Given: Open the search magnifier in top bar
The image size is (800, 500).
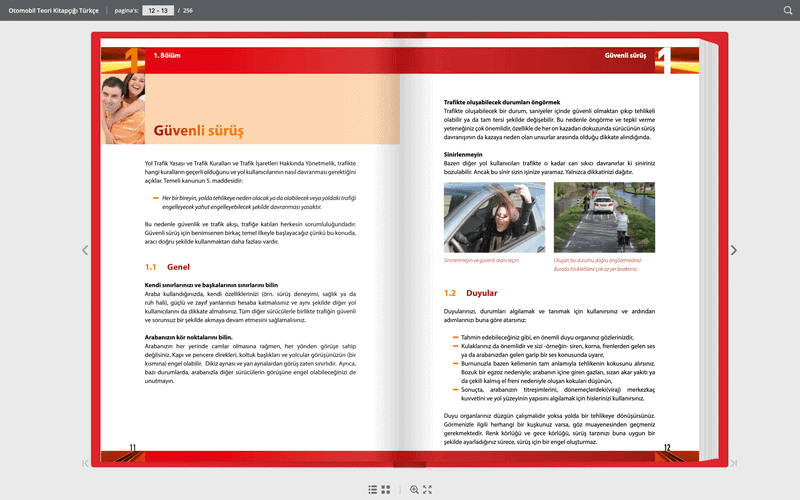Looking at the screenshot, I should coord(788,10).
